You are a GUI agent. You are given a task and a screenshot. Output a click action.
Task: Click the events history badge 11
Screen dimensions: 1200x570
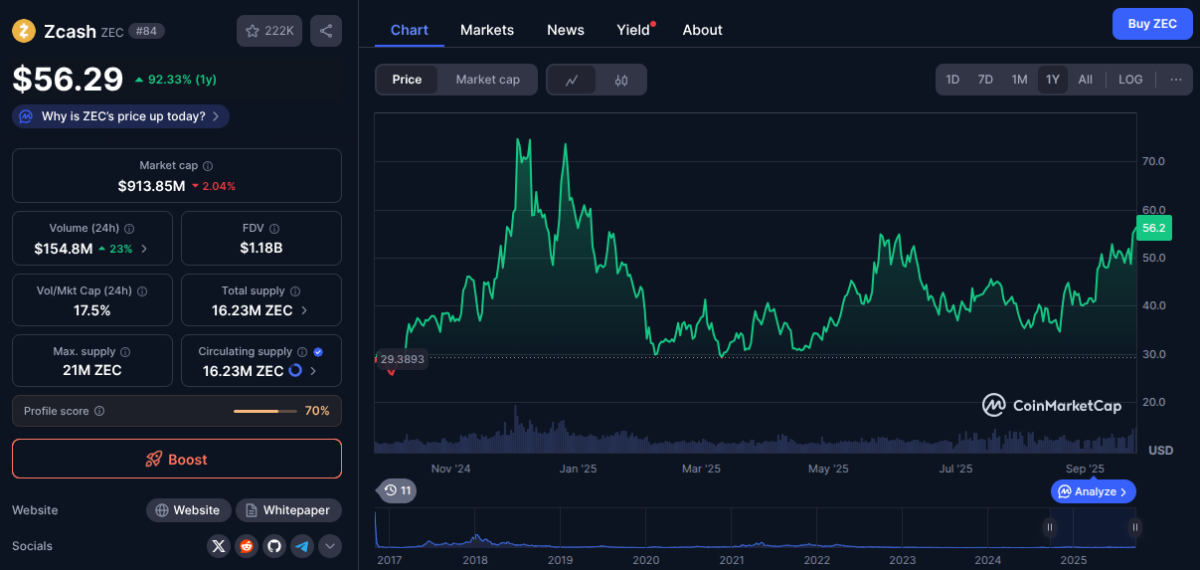click(397, 490)
